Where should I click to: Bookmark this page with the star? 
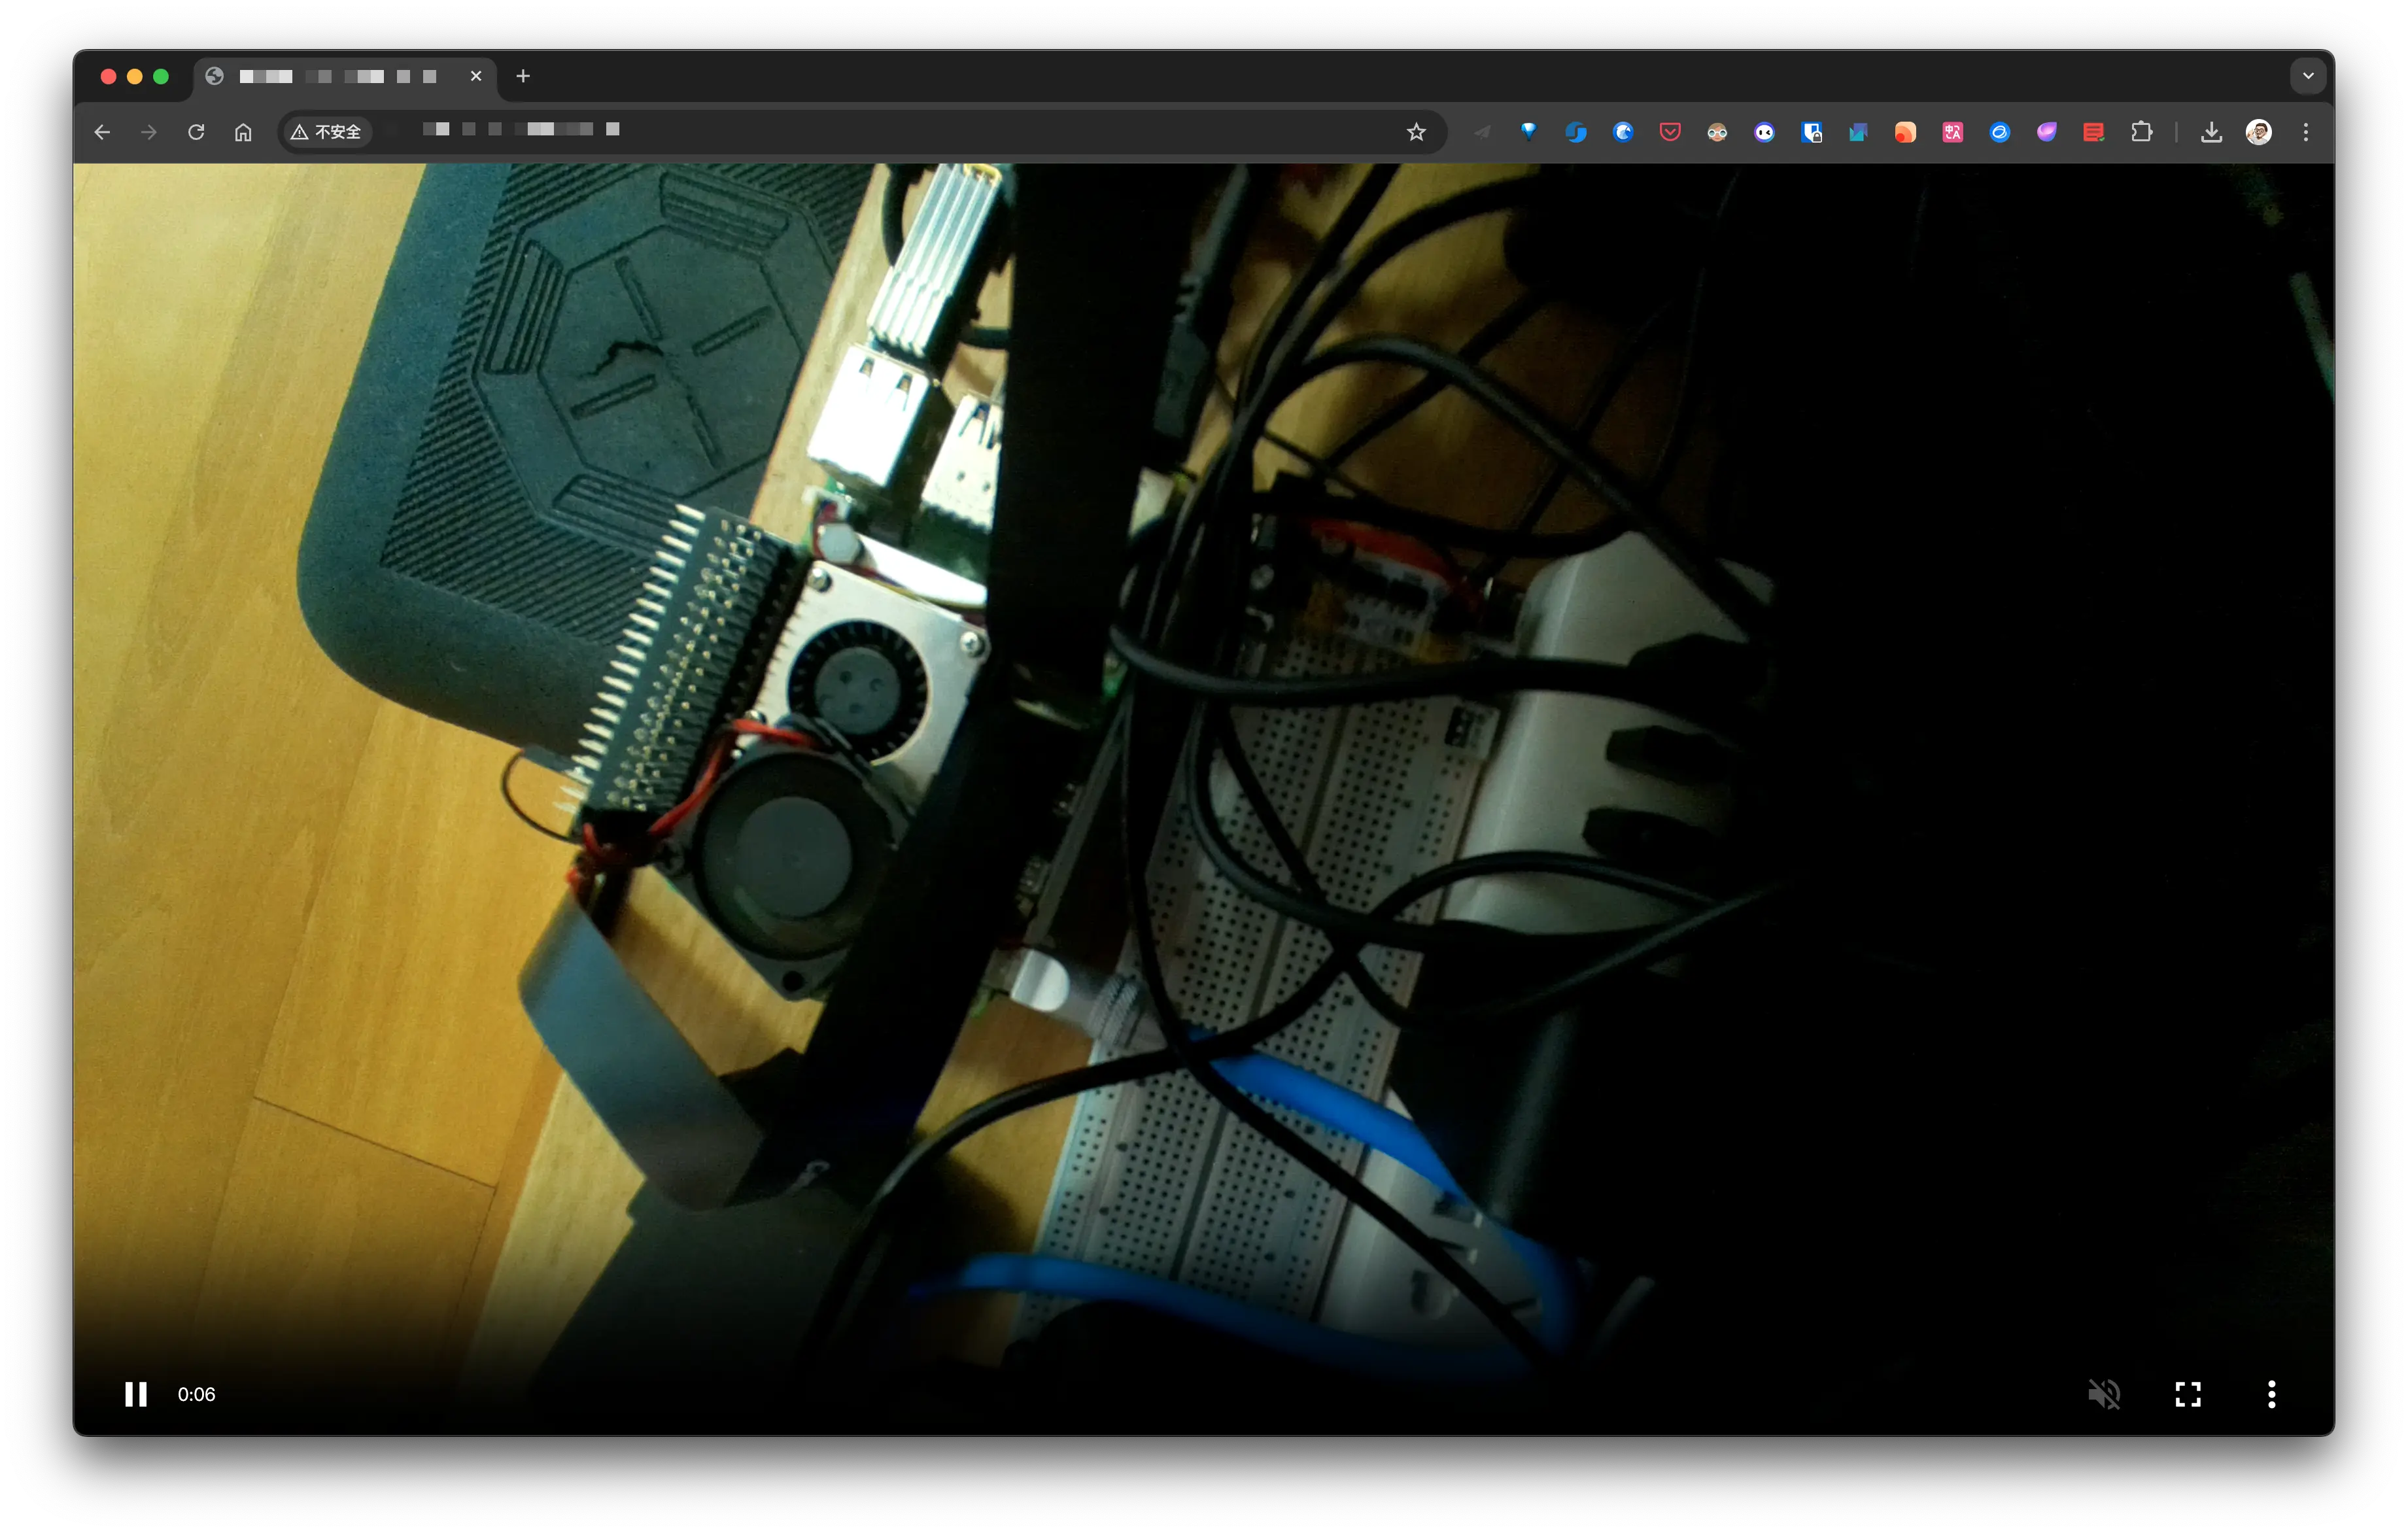1416,132
